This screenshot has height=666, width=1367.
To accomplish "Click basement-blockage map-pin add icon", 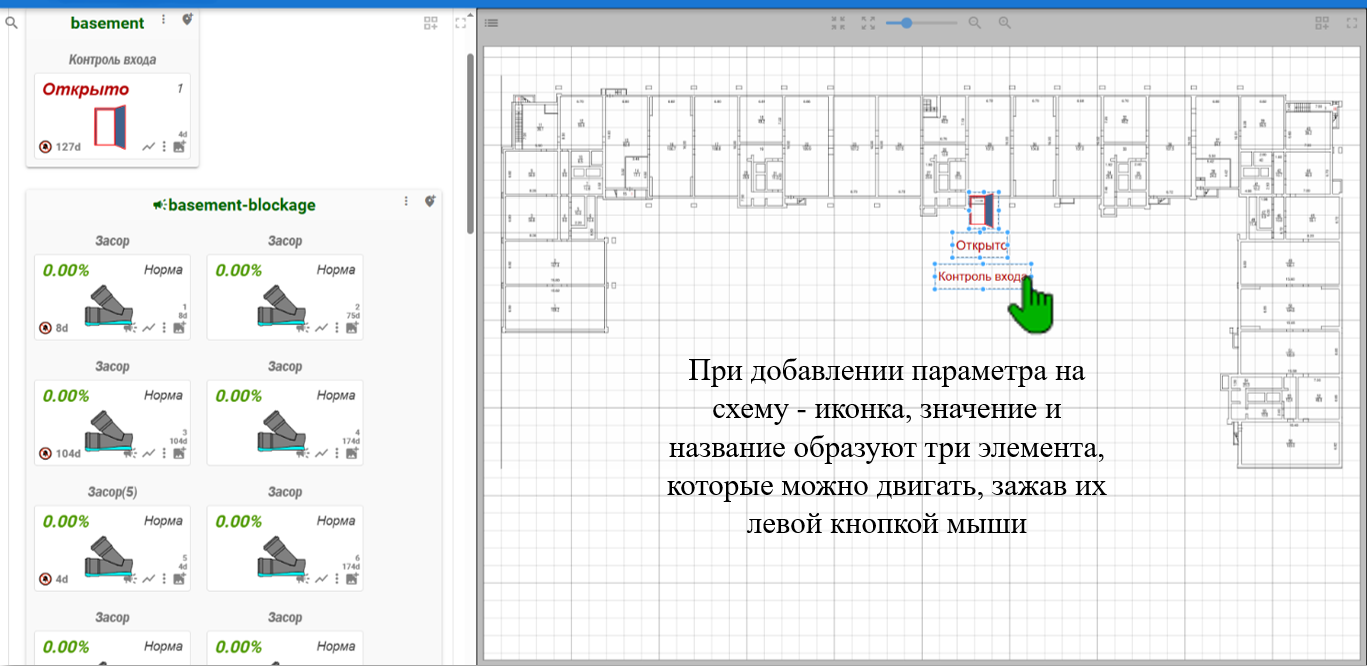I will (430, 201).
